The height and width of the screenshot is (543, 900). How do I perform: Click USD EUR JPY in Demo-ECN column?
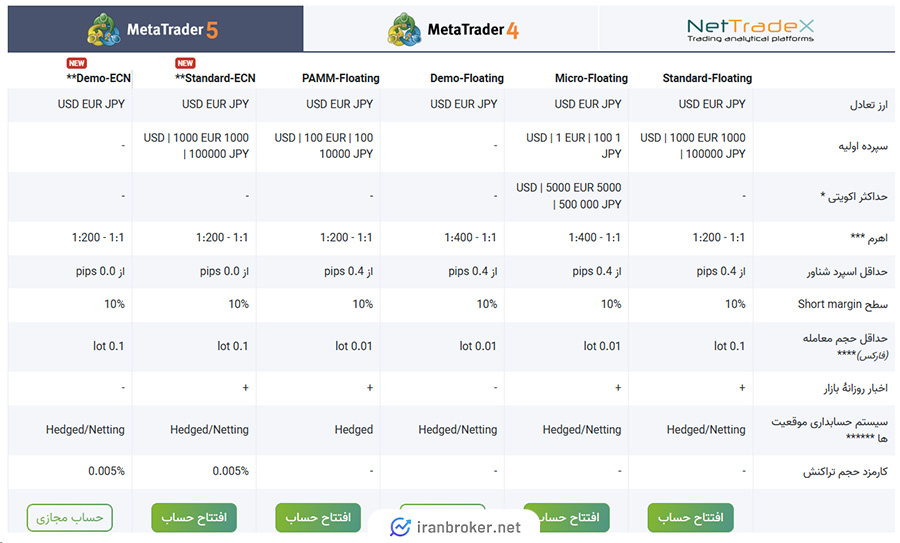pyautogui.click(x=91, y=104)
